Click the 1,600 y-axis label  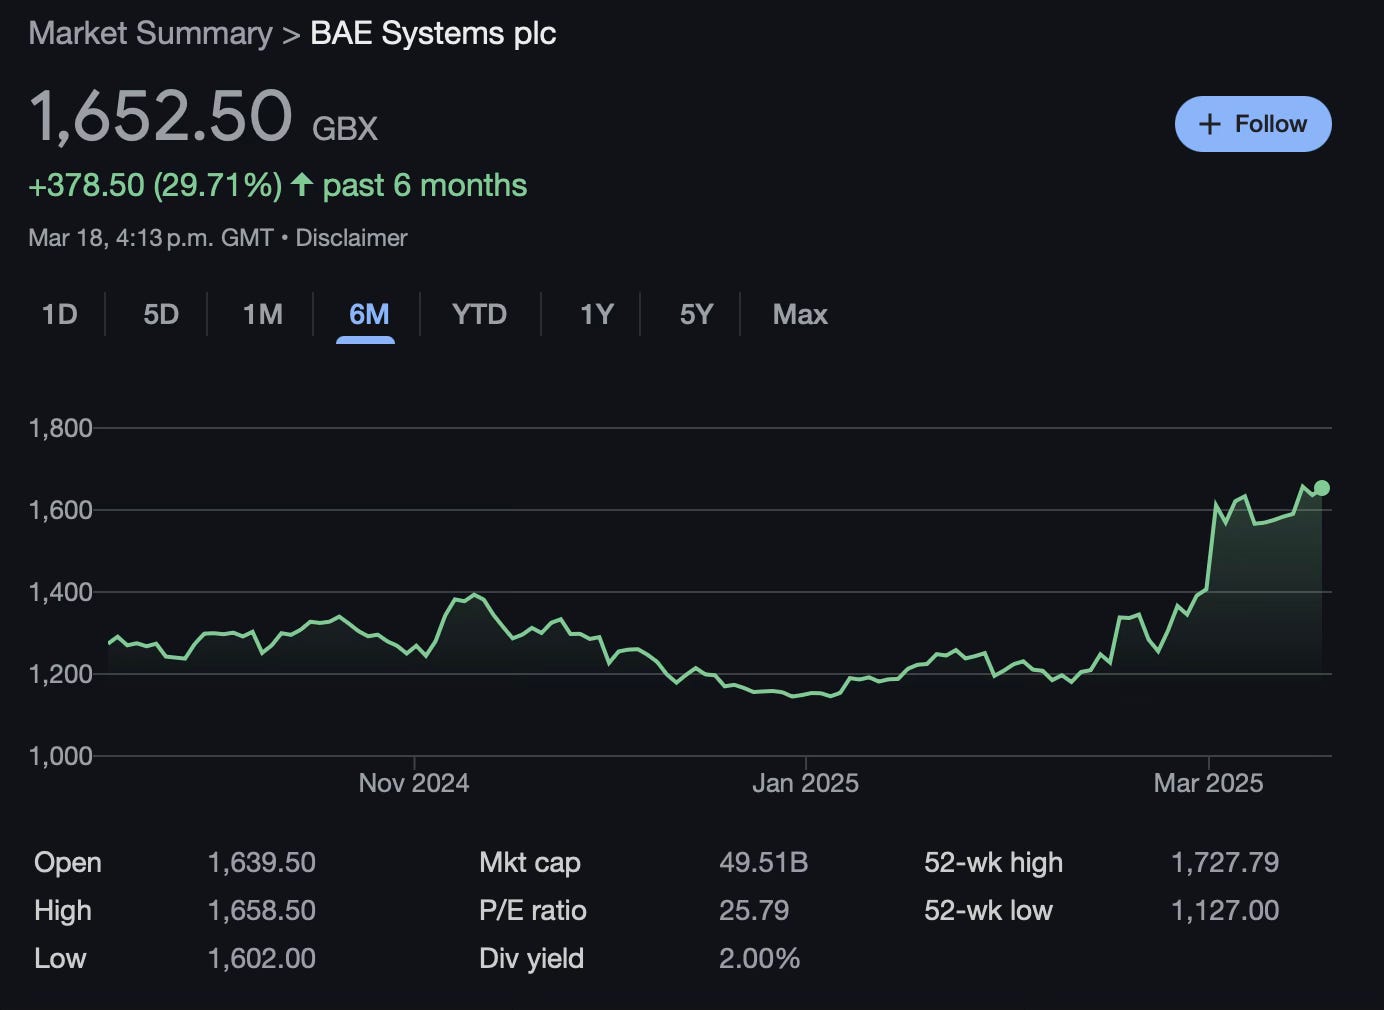point(60,511)
